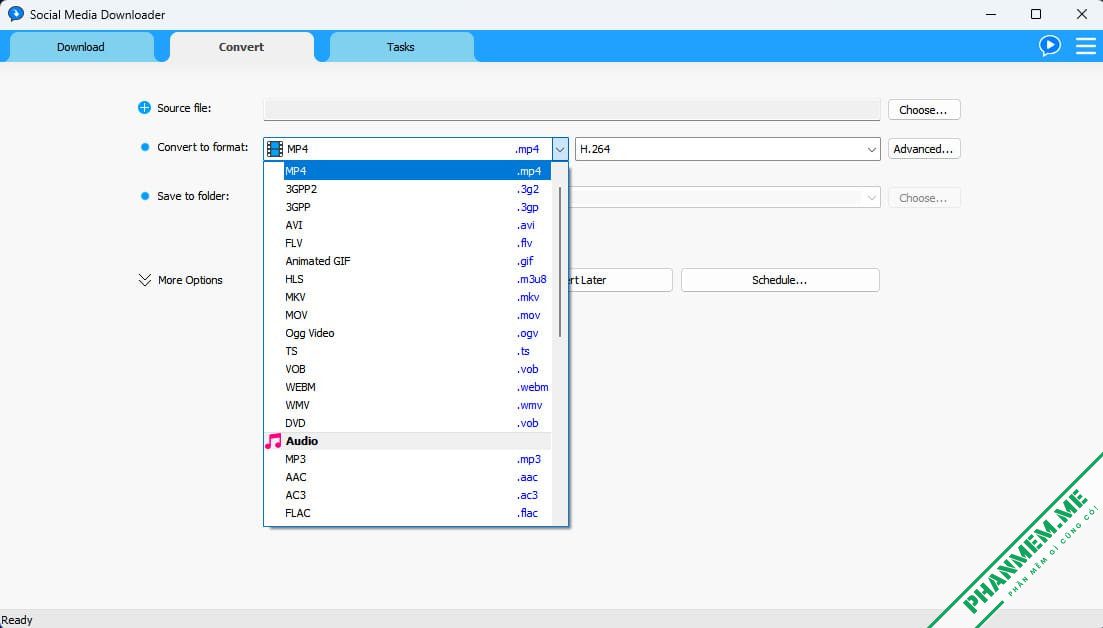Minimize the Social Media Downloader window
The width and height of the screenshot is (1103, 628).
point(991,14)
